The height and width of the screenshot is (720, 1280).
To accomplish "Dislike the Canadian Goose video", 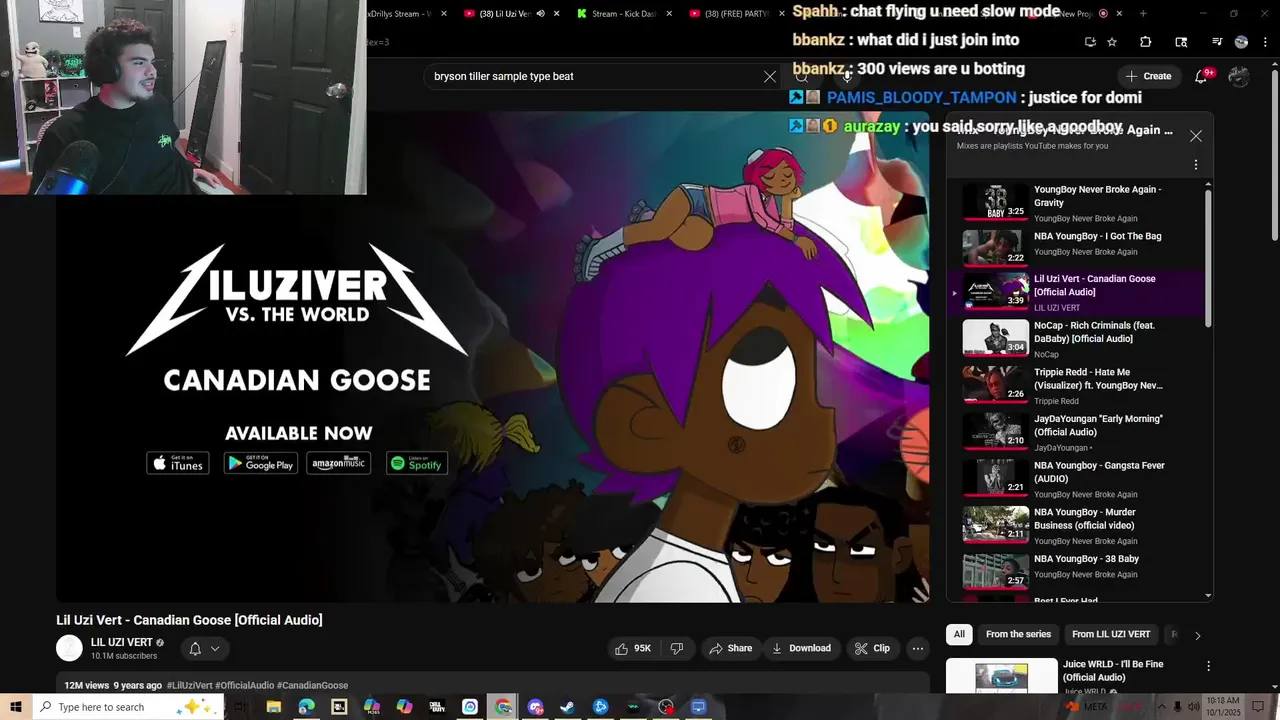I will pos(677,648).
